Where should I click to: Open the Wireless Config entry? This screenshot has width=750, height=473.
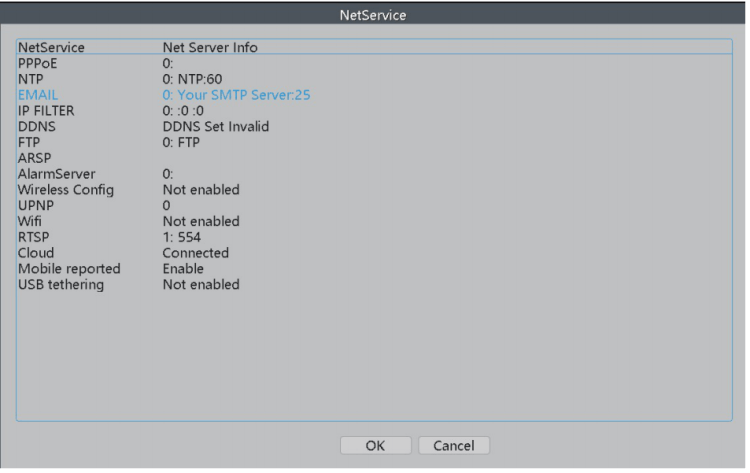[66, 190]
